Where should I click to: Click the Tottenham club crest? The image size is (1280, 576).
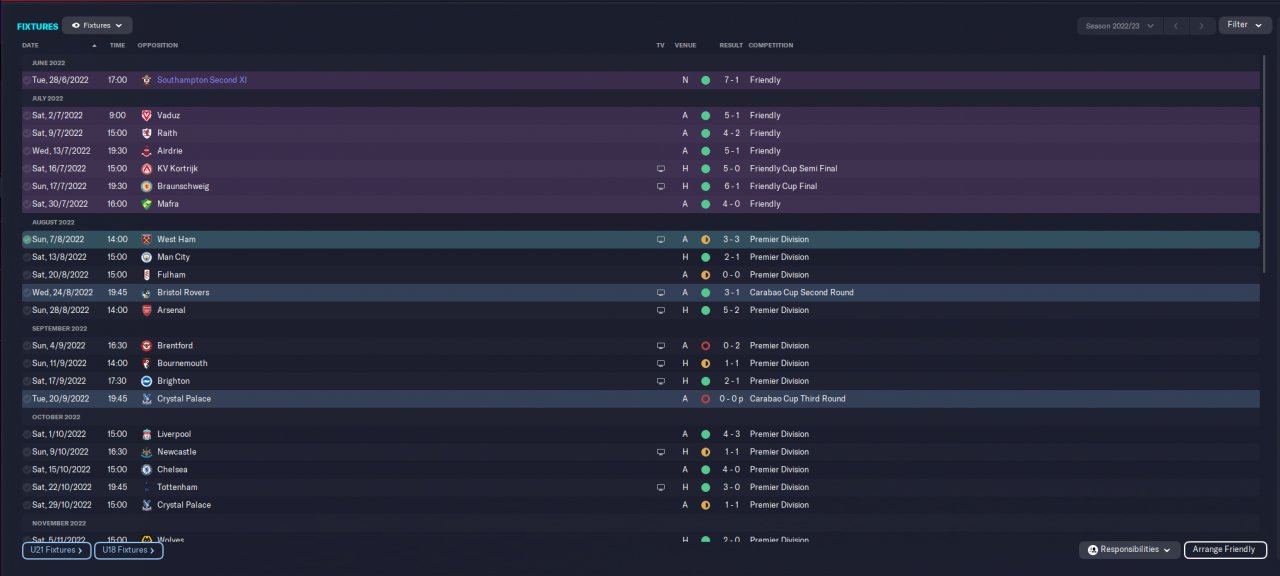146,487
